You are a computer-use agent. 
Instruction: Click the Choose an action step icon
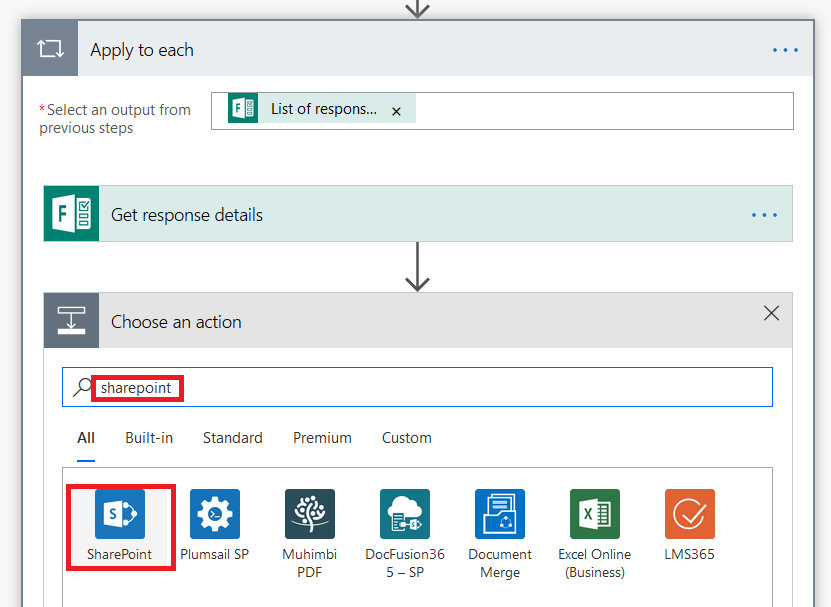pos(72,320)
